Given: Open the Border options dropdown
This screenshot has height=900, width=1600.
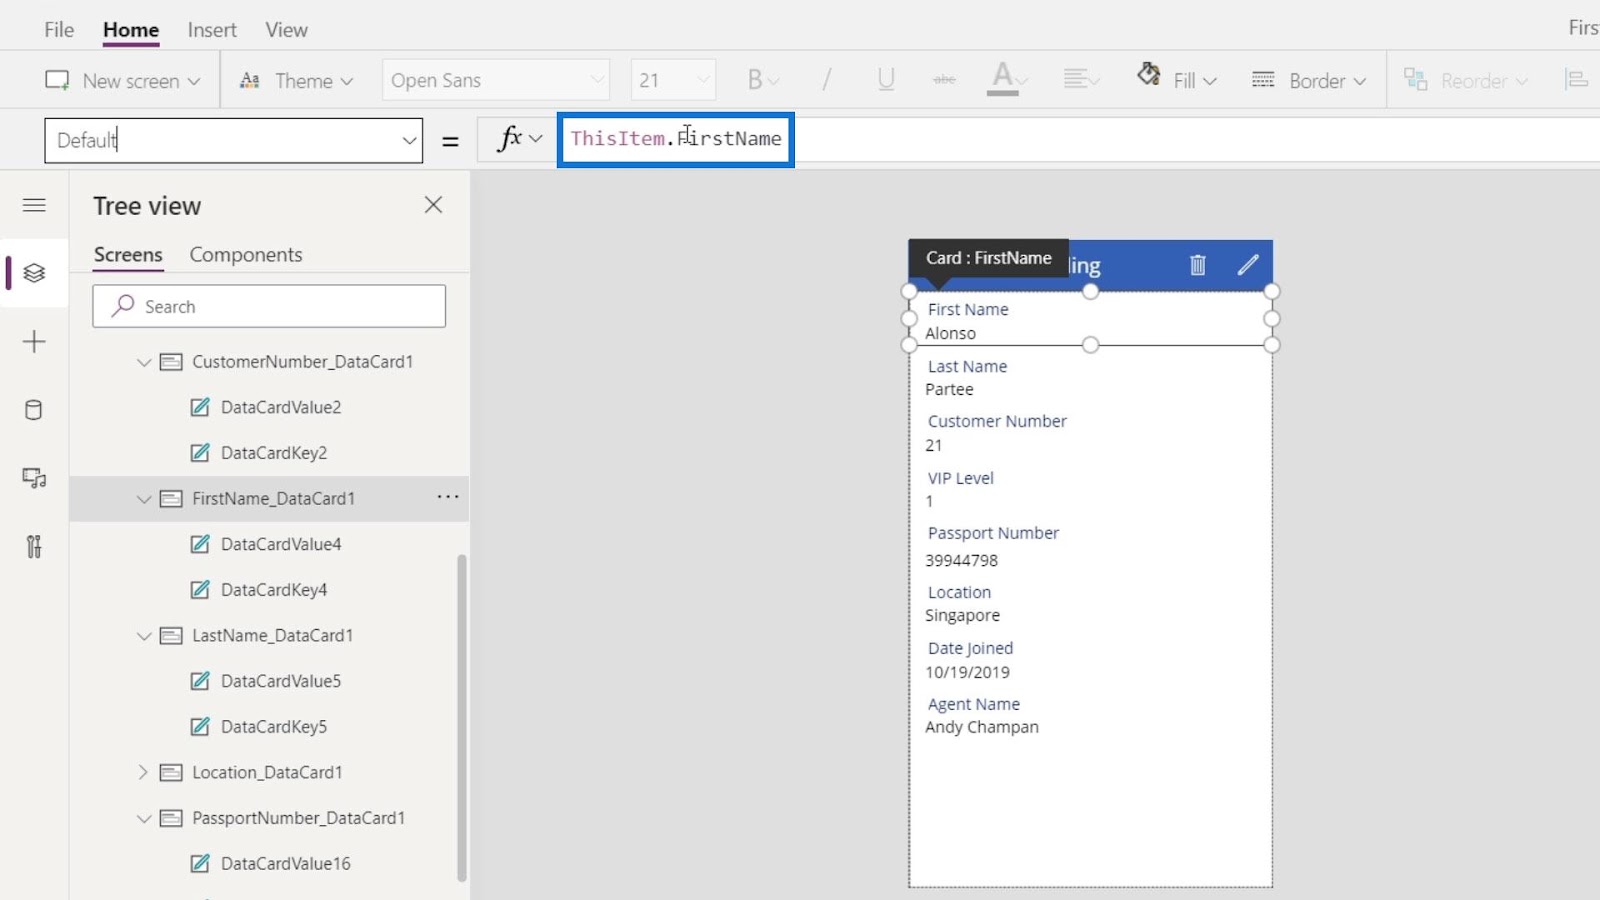Looking at the screenshot, I should tap(1308, 80).
